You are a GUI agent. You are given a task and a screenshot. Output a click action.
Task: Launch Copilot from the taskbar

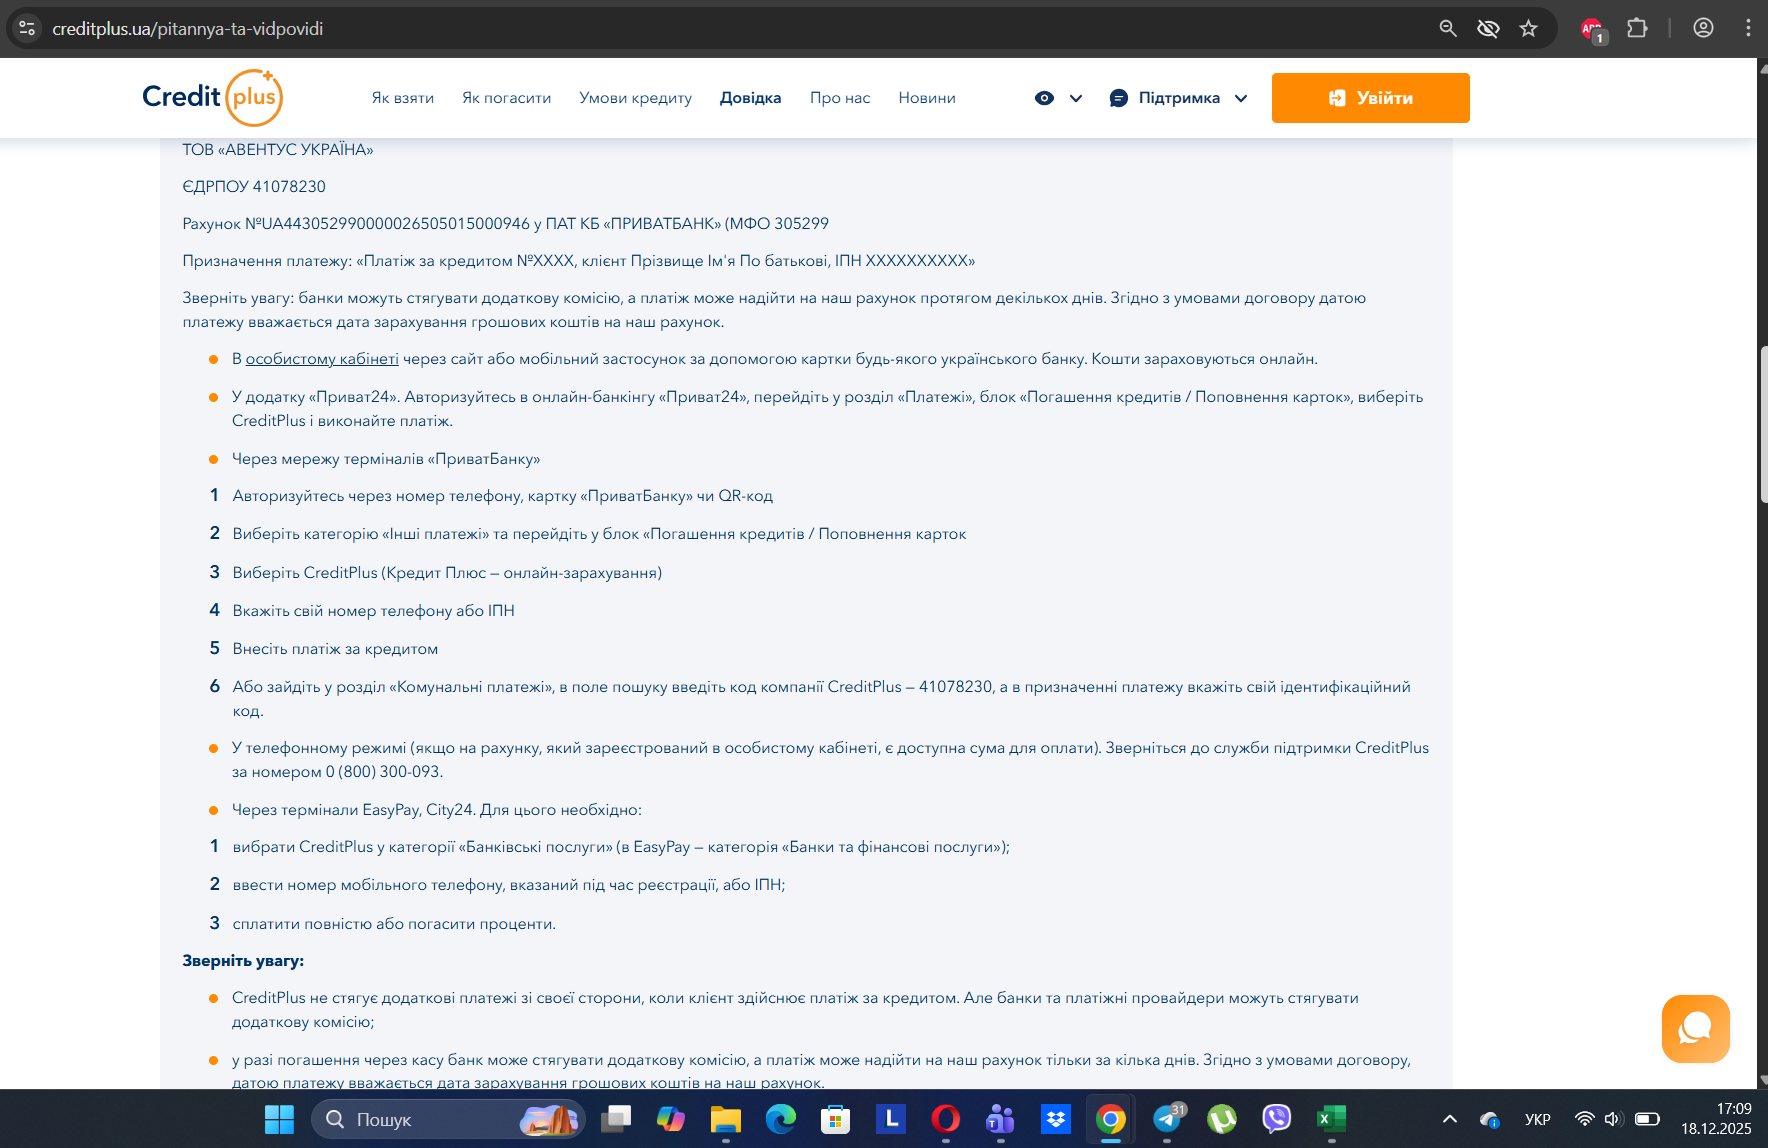tap(671, 1120)
